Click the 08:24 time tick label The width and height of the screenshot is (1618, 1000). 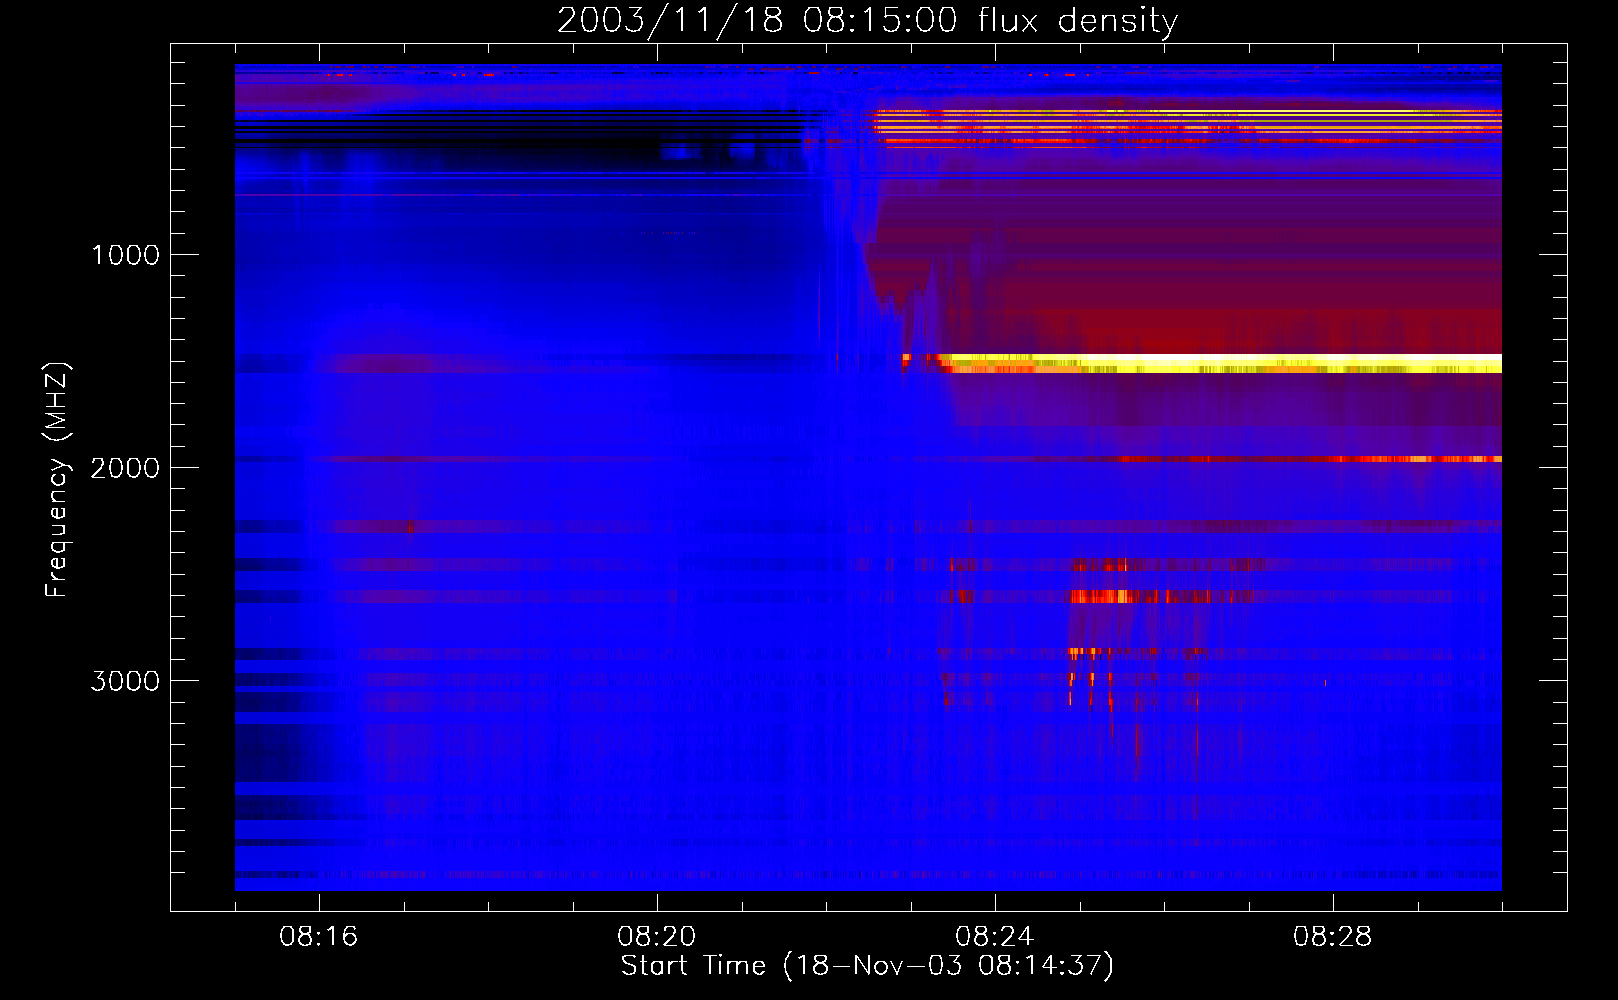[x=995, y=937]
